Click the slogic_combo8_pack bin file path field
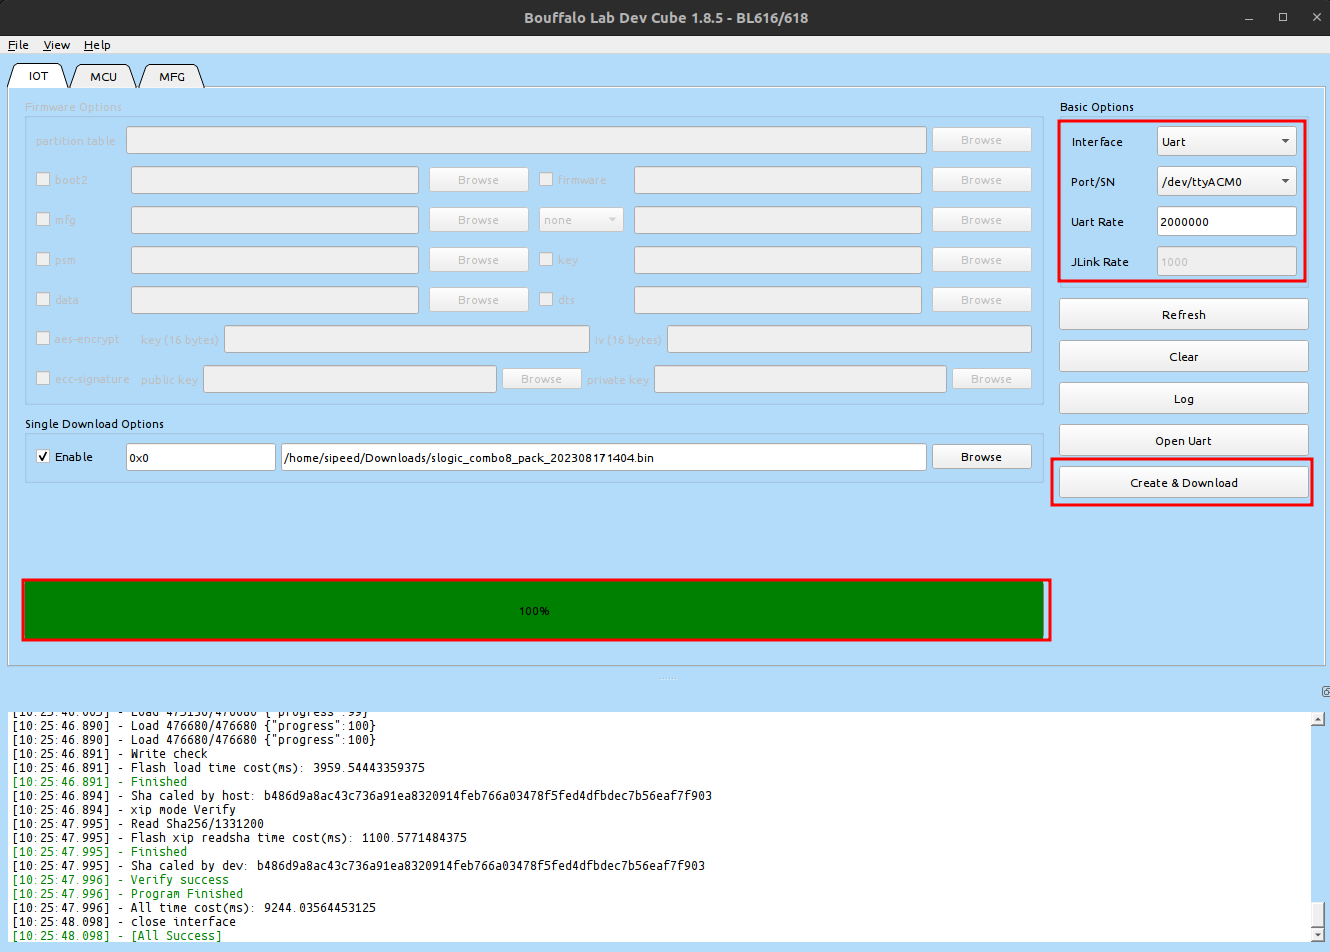Image resolution: width=1330 pixels, height=952 pixels. pos(603,457)
